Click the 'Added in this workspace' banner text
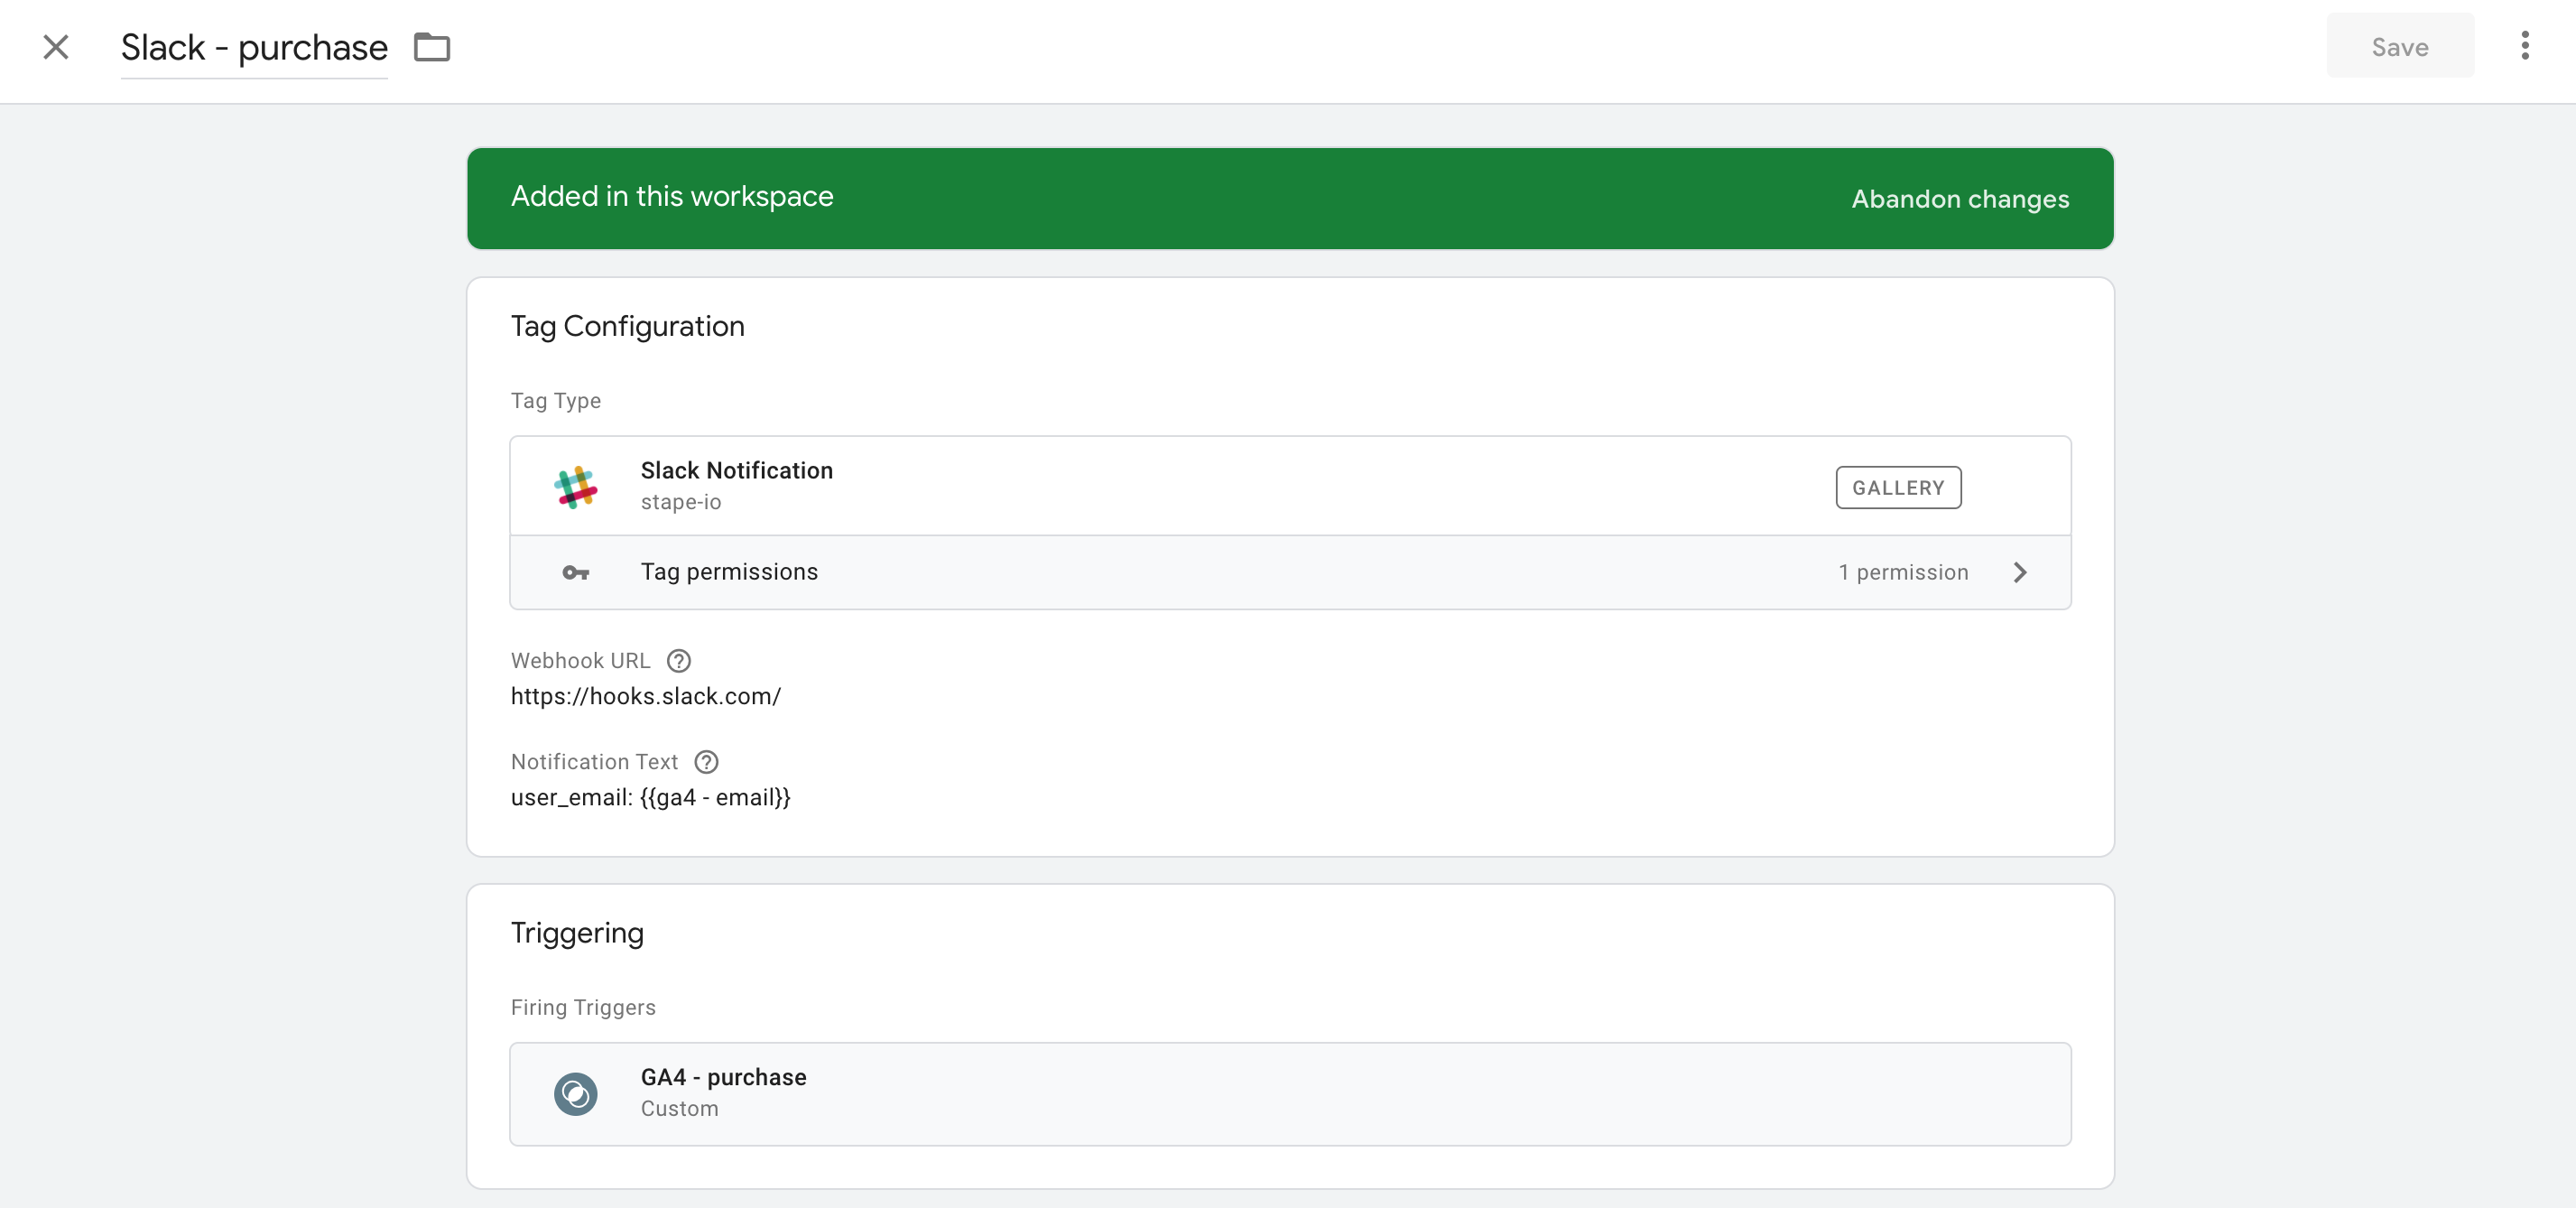The height and width of the screenshot is (1208, 2576). point(672,196)
